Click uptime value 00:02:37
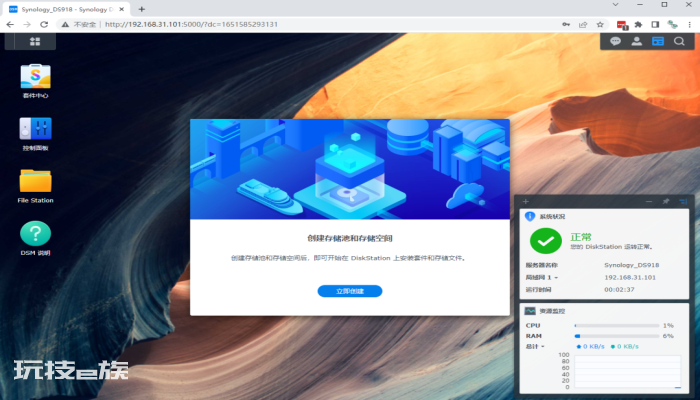This screenshot has height=400, width=700. (x=619, y=289)
